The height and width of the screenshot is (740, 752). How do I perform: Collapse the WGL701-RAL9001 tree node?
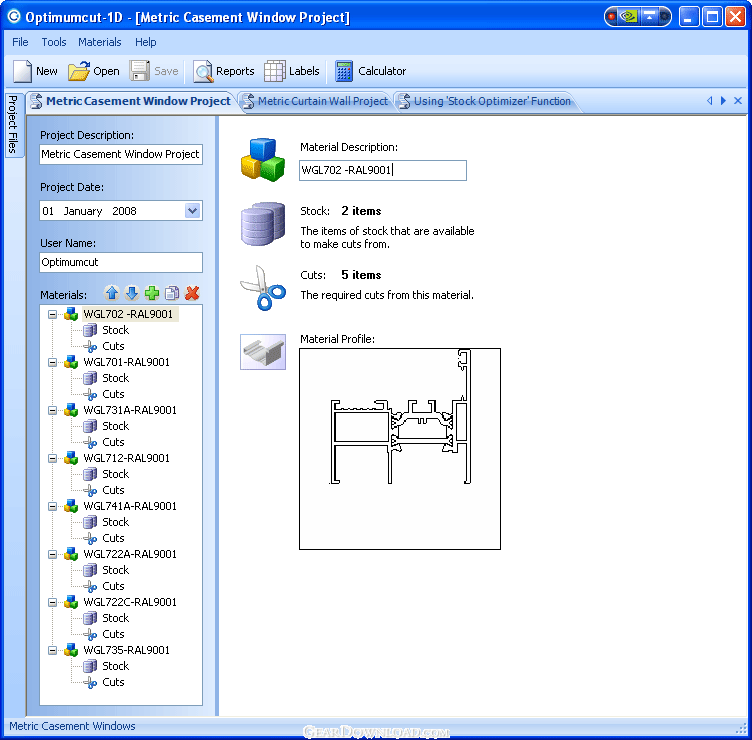pyautogui.click(x=52, y=363)
